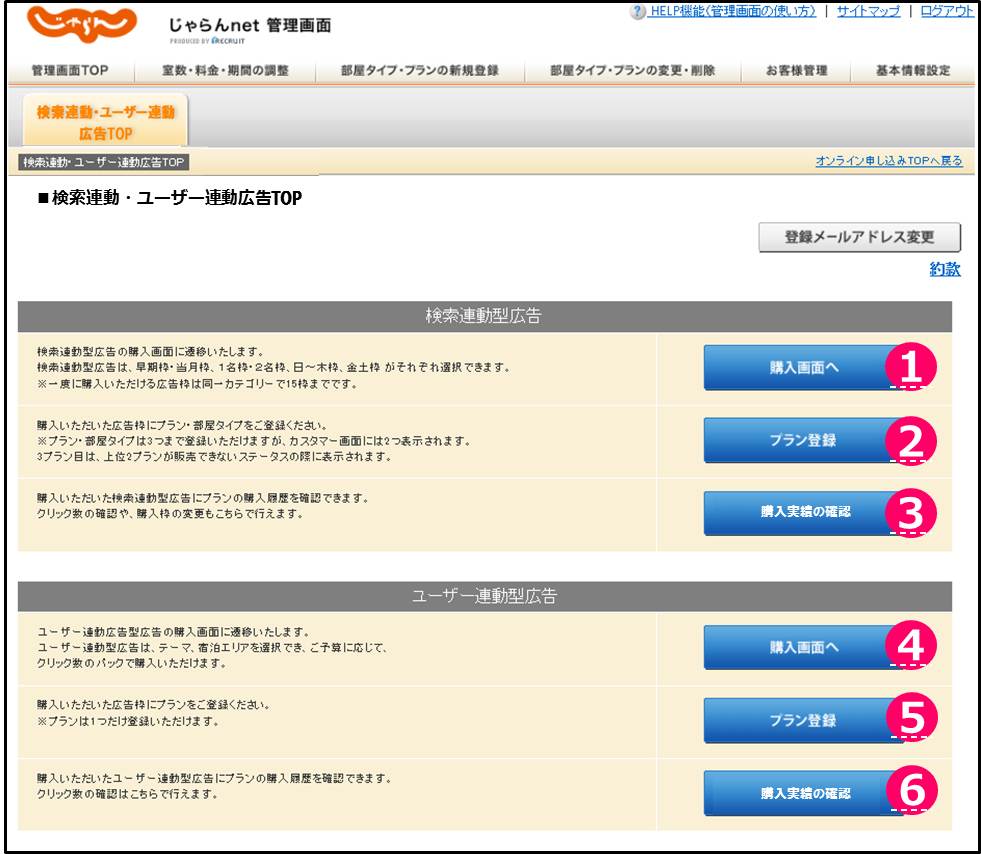The image size is (981, 854).
Task: Open the 約款 link
Action: [944, 268]
